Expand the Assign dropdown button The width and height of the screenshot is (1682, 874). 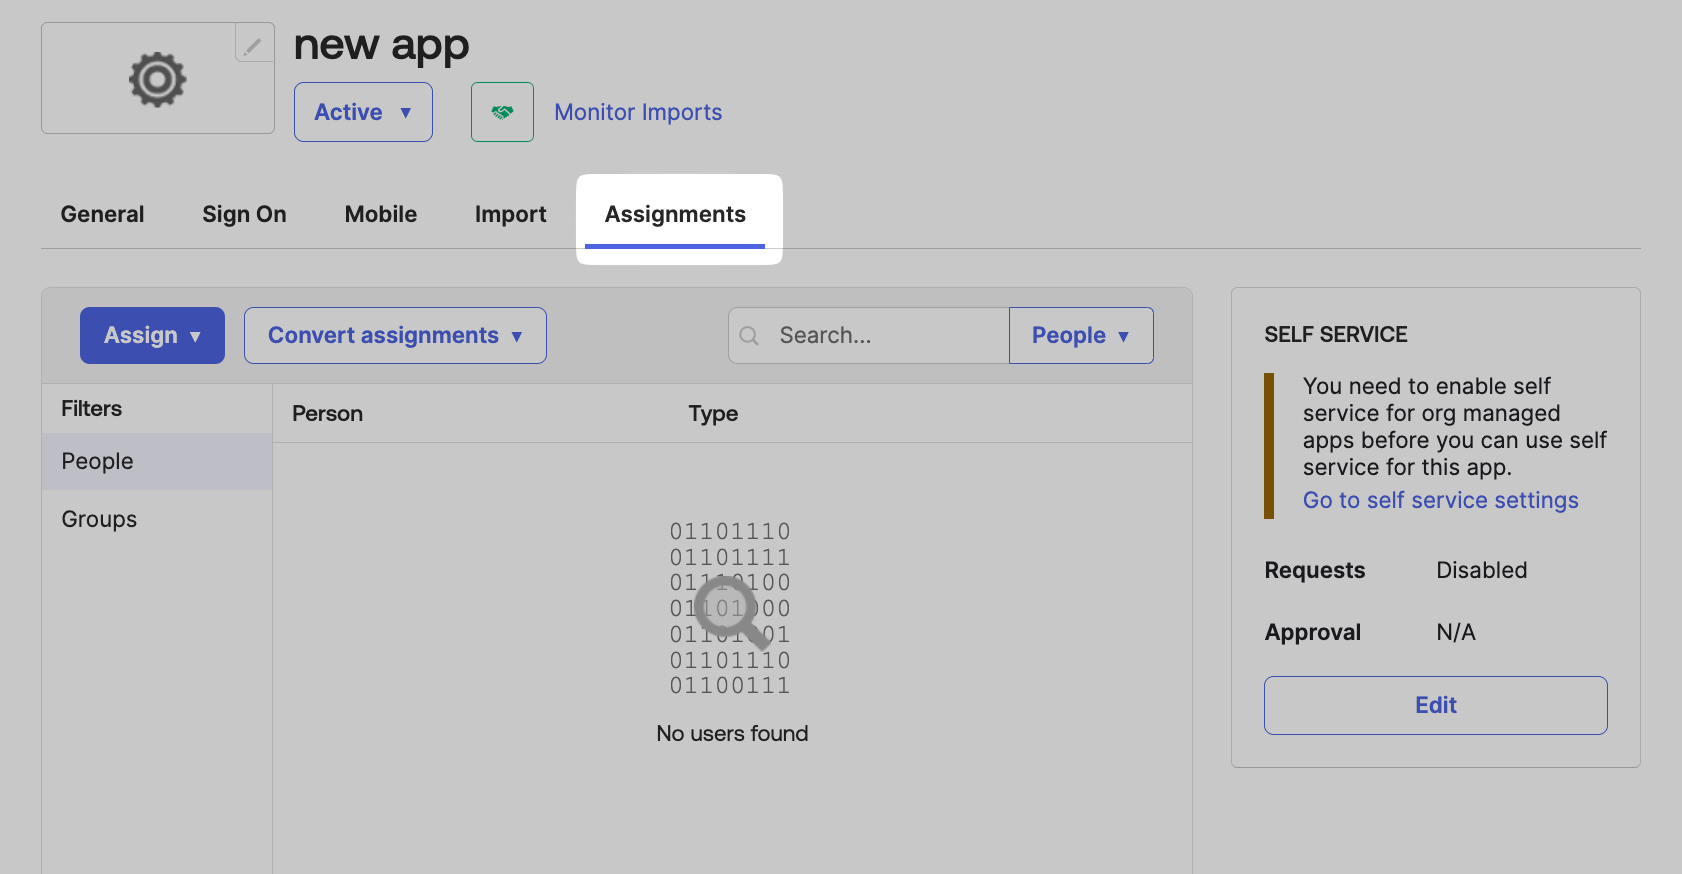pos(152,336)
